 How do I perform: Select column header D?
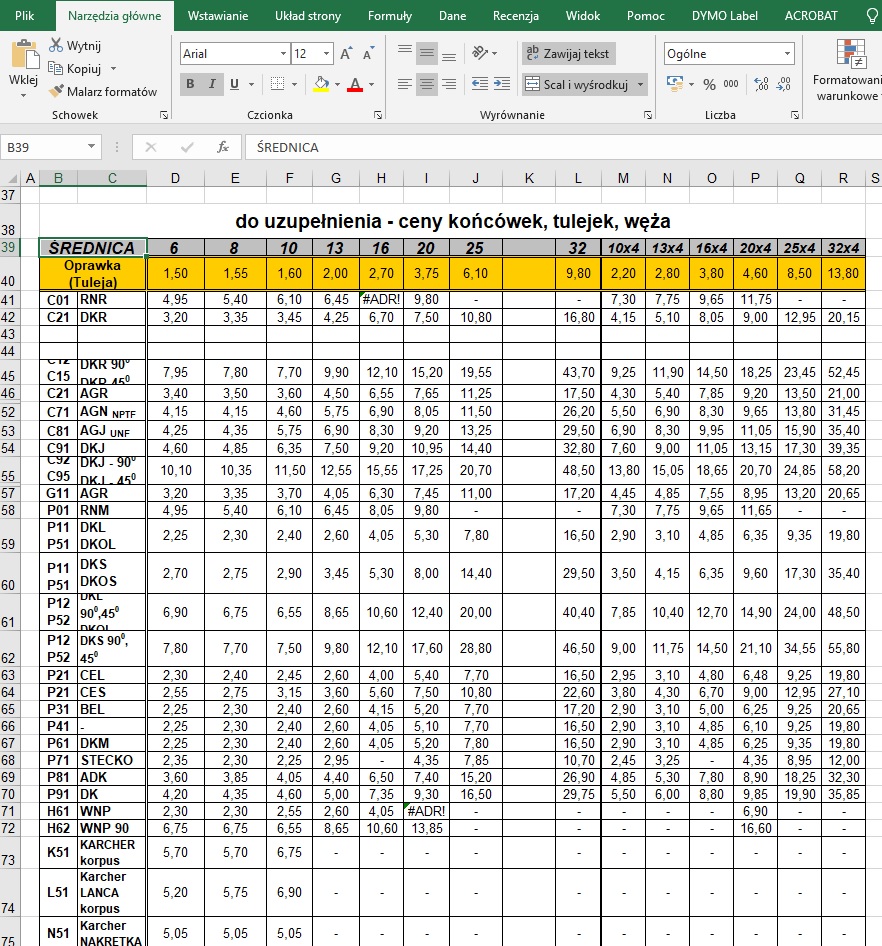pos(175,178)
